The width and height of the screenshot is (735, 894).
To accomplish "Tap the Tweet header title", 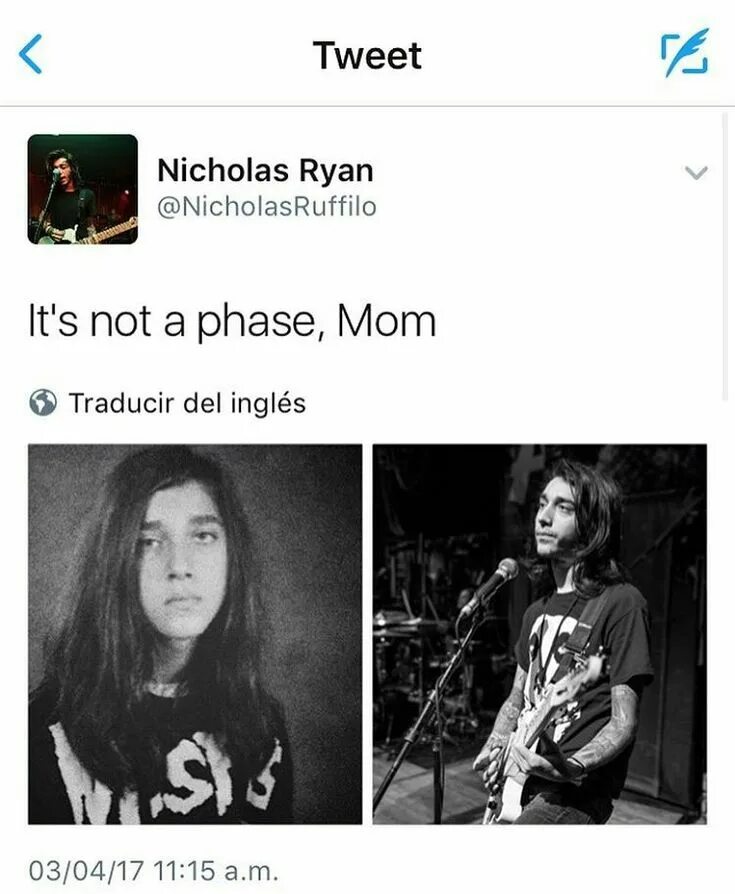I will click(367, 55).
